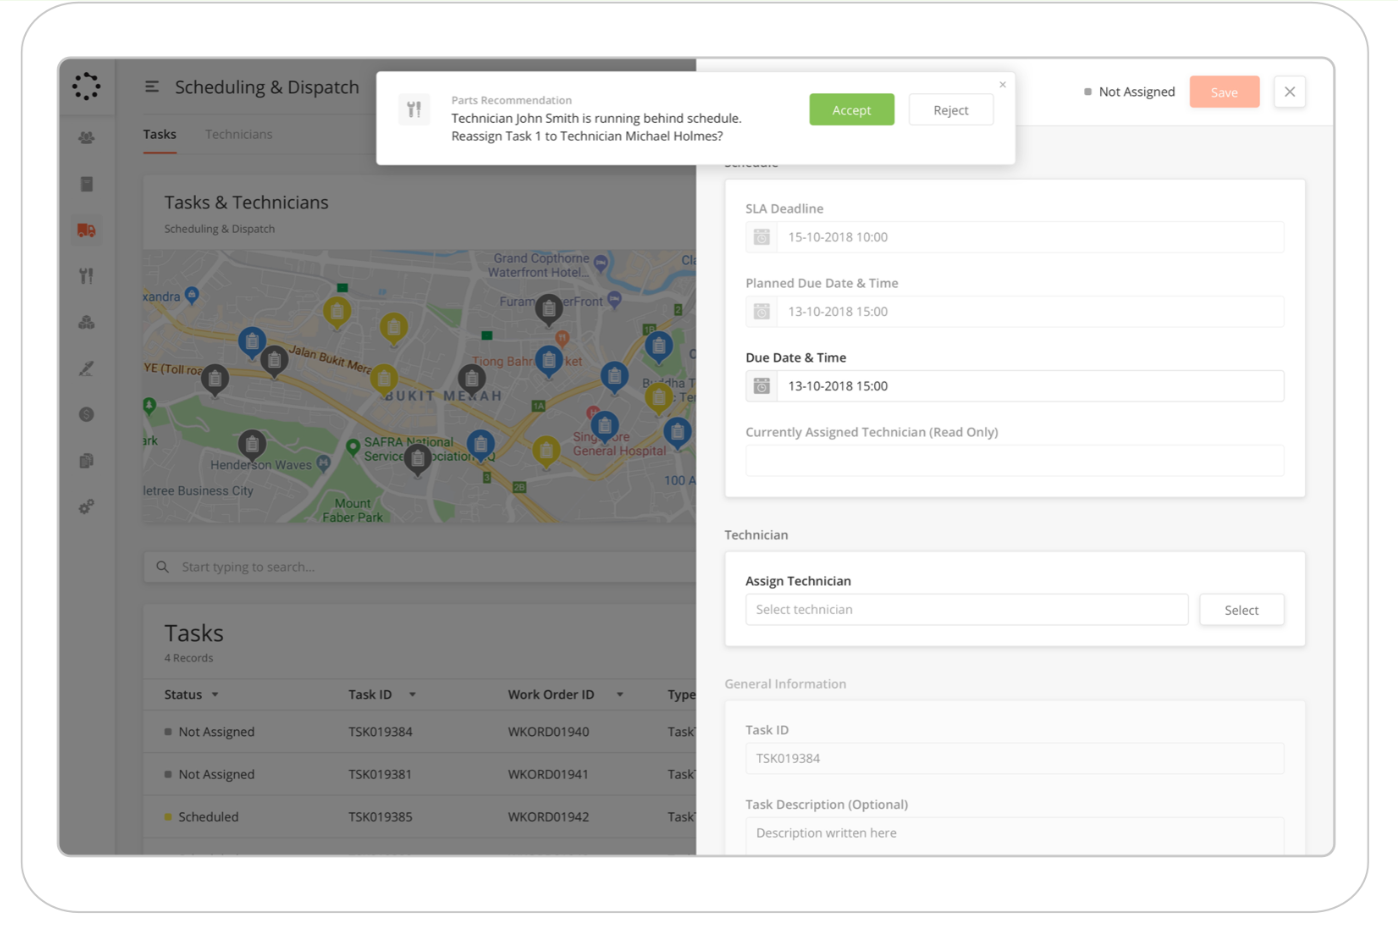This screenshot has height=936, width=1398.
Task: Dismiss the Parts Recommendation popup with X
Action: pyautogui.click(x=1002, y=85)
